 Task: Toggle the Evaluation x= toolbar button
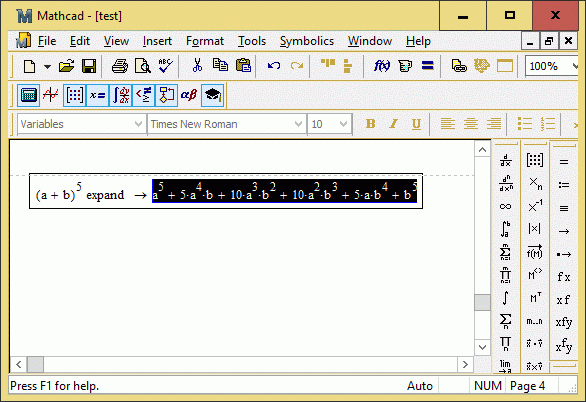(x=98, y=95)
